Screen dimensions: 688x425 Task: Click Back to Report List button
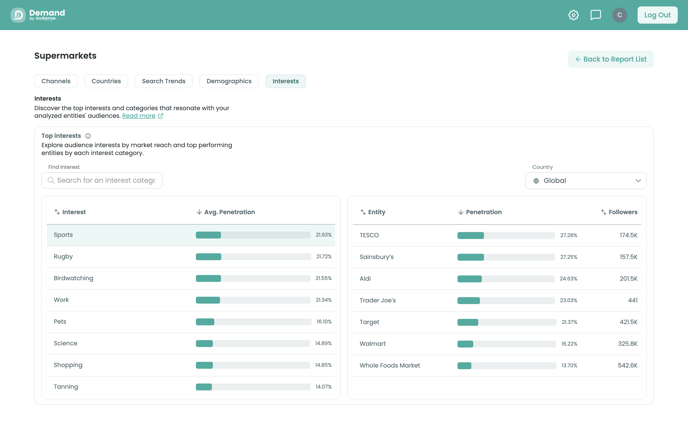(x=610, y=59)
